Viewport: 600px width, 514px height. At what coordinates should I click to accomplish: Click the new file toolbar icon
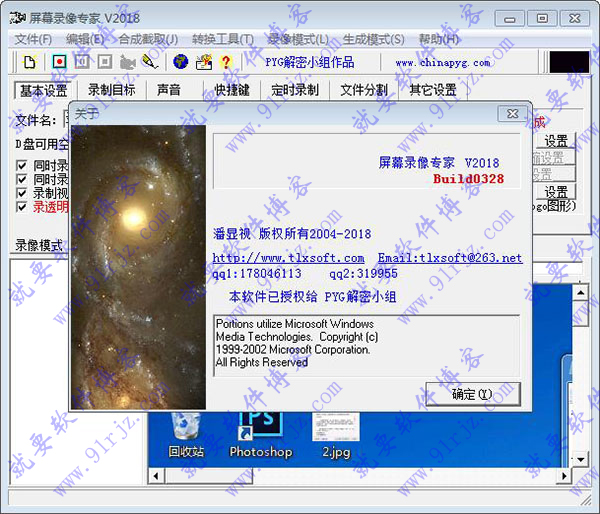30,62
